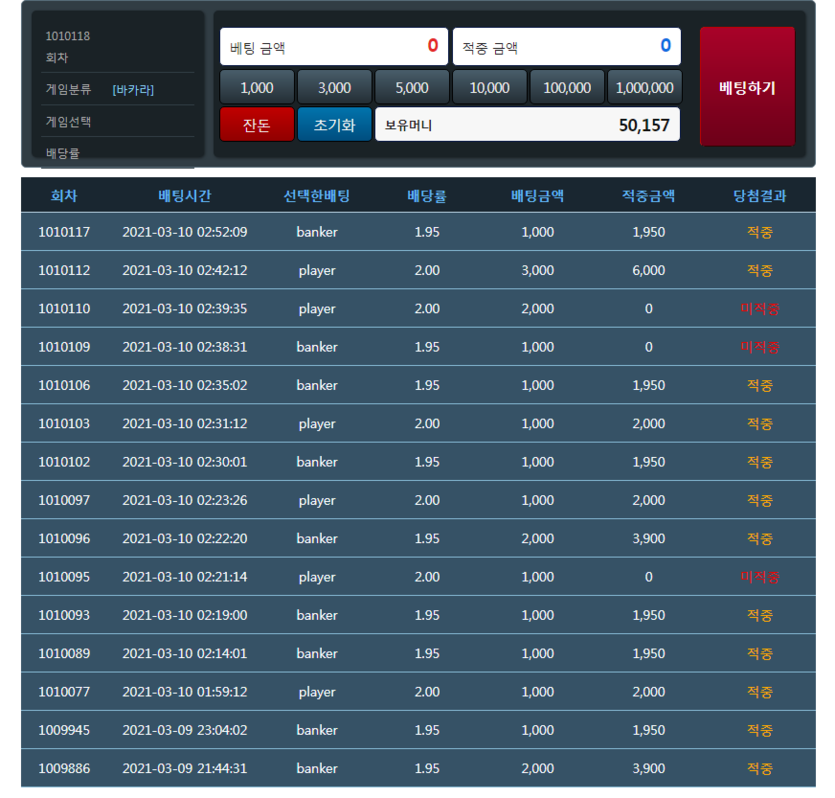Click the 1010118 round number text
This screenshot has width=835, height=798.
pos(68,36)
